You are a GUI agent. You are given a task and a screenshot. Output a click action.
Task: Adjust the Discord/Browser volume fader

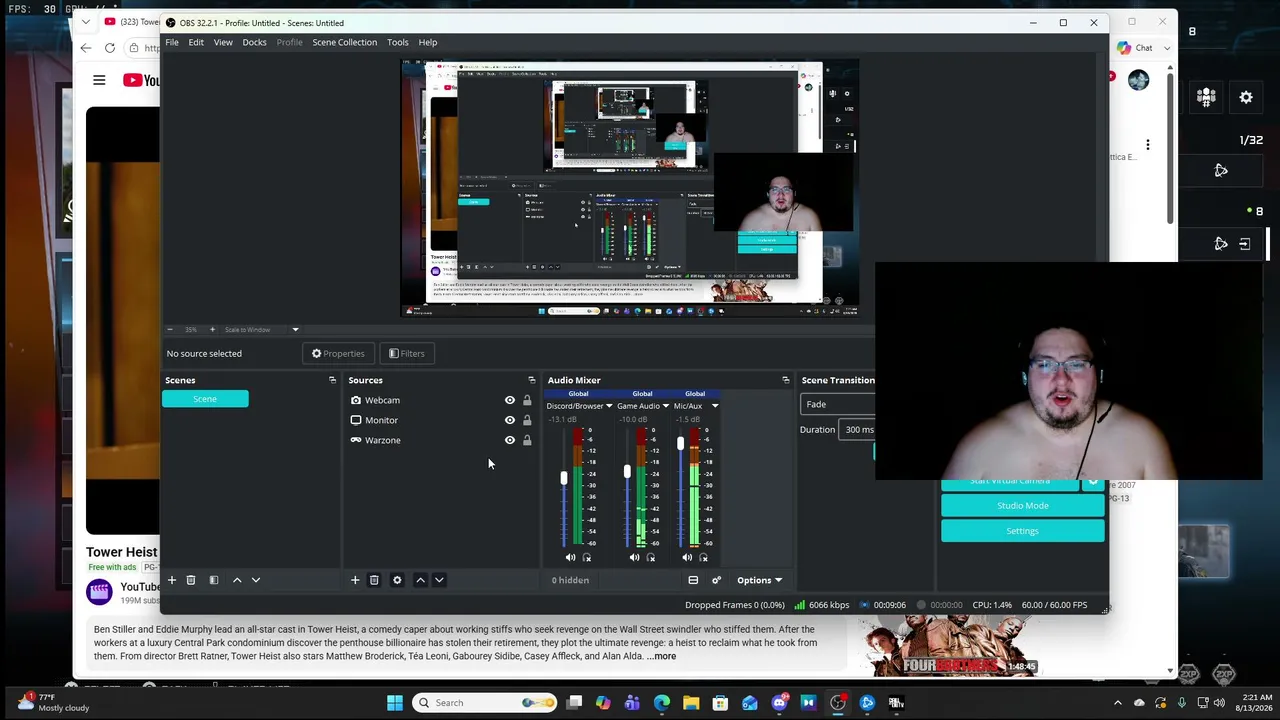pyautogui.click(x=563, y=479)
